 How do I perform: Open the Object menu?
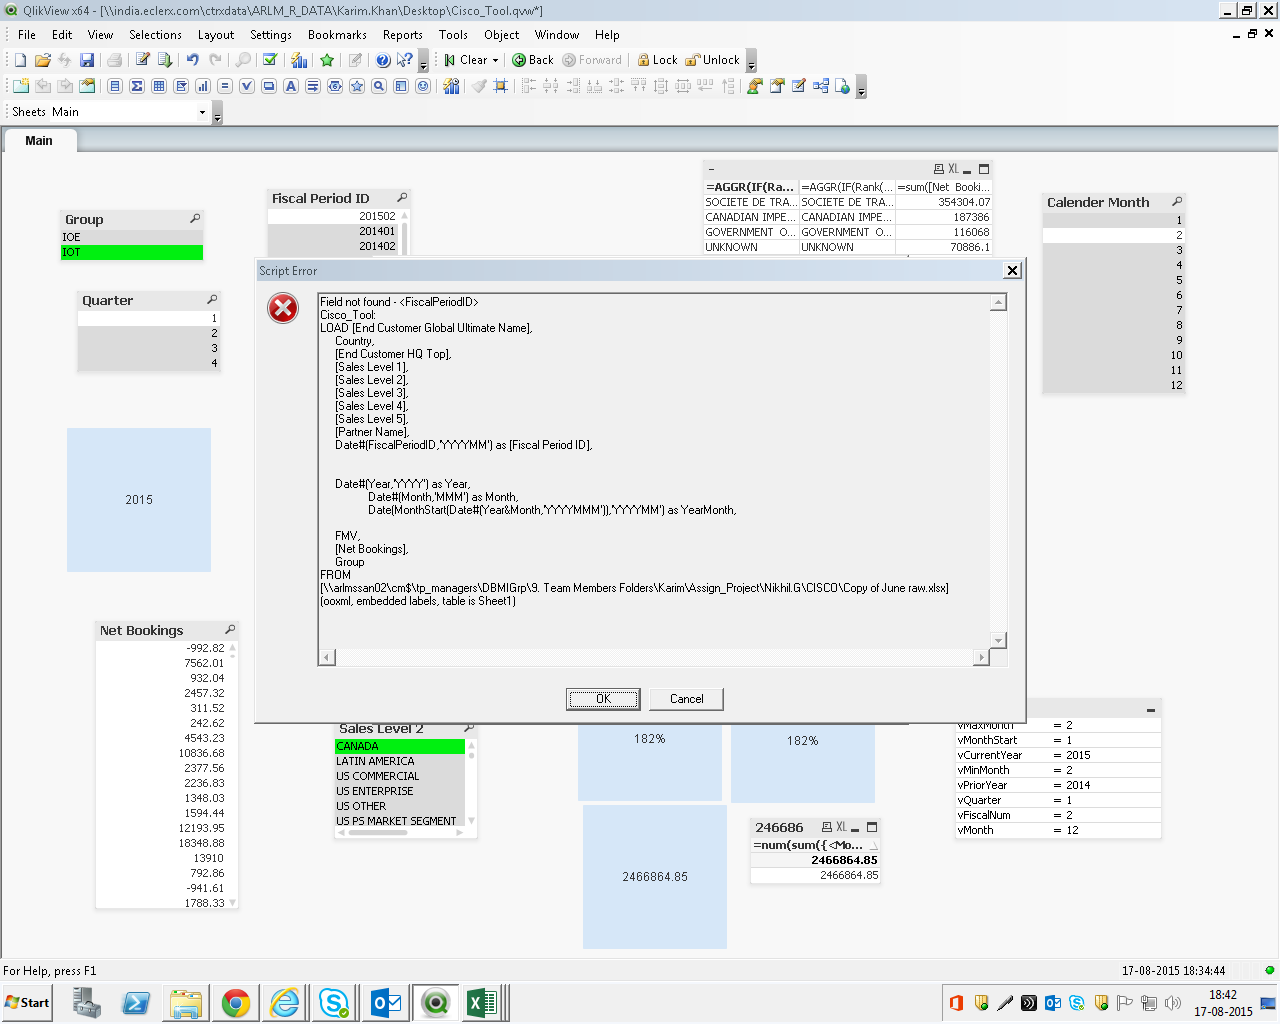coord(502,35)
